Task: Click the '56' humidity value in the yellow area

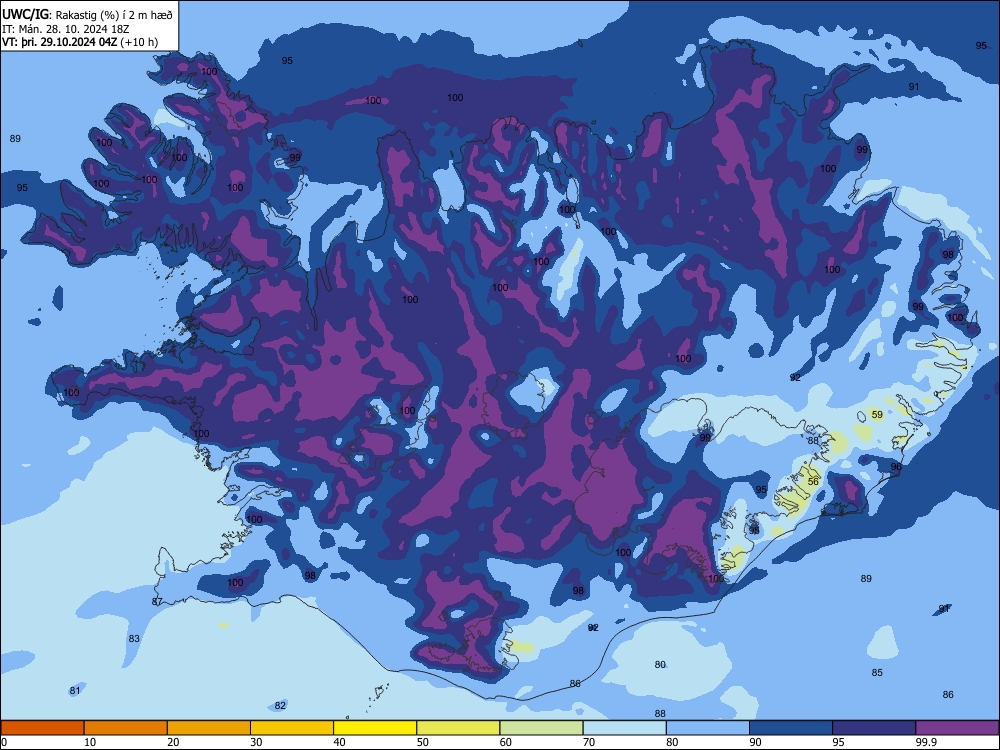Action: pyautogui.click(x=812, y=482)
